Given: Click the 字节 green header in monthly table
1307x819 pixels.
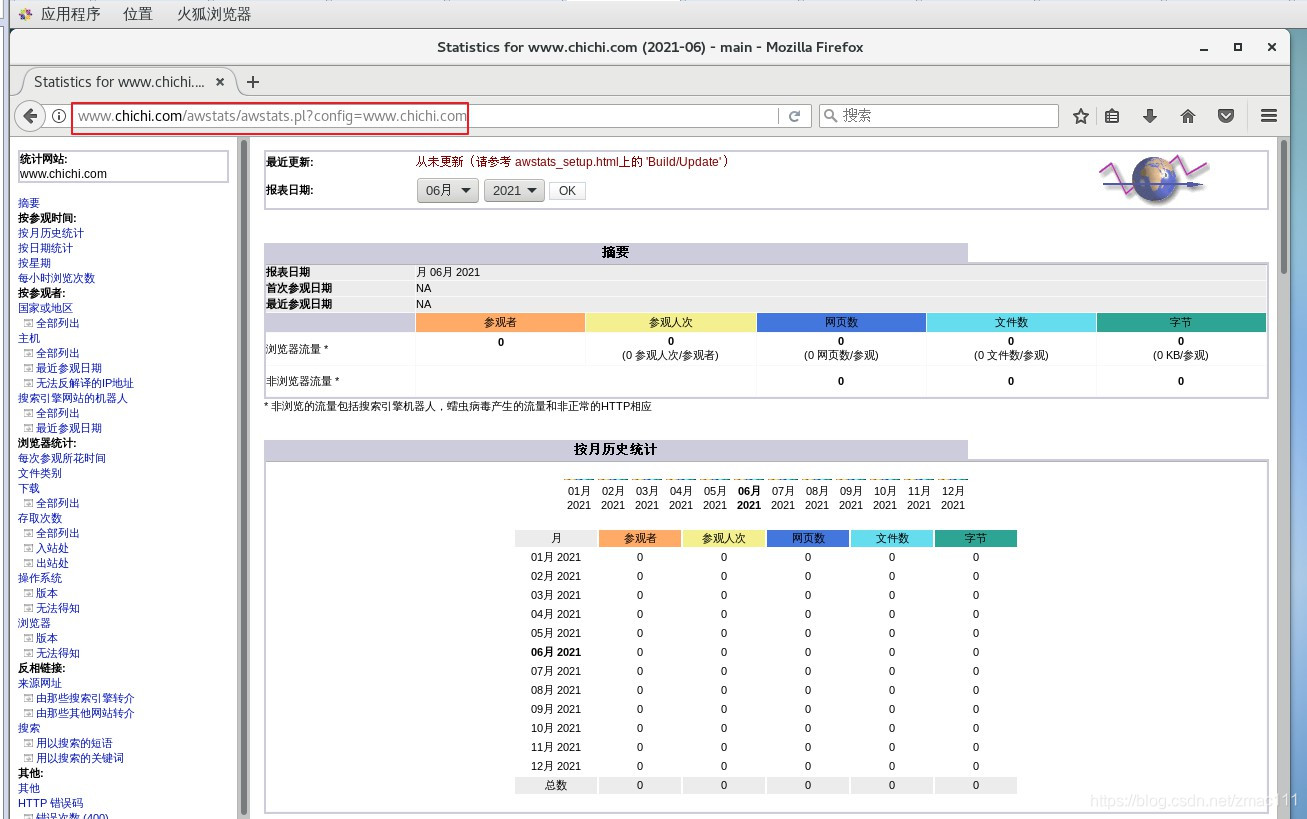Looking at the screenshot, I should [976, 538].
